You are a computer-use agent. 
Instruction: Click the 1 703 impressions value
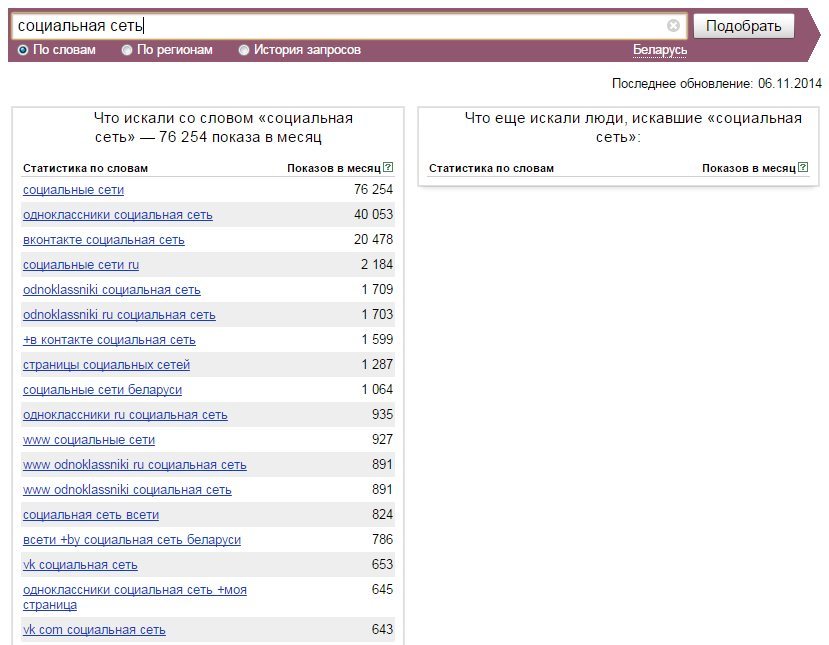pos(377,314)
